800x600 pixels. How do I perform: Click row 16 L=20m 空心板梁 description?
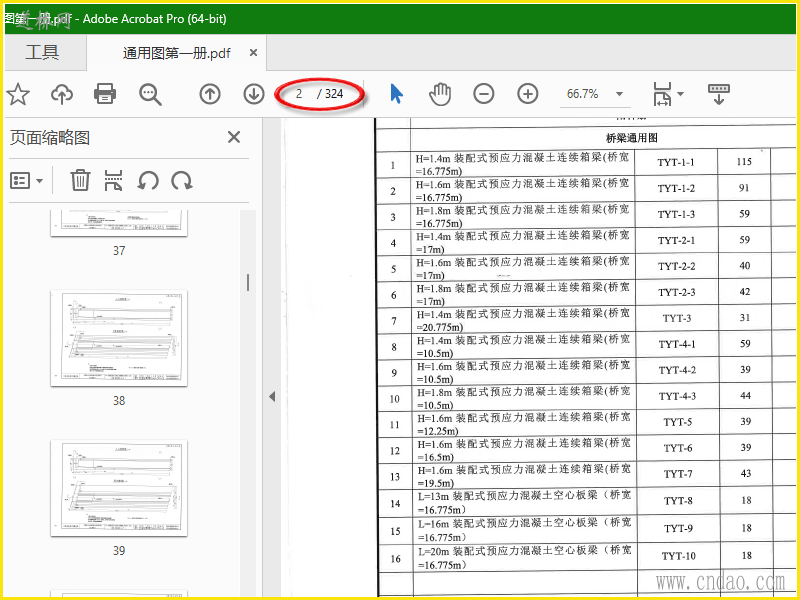point(524,558)
